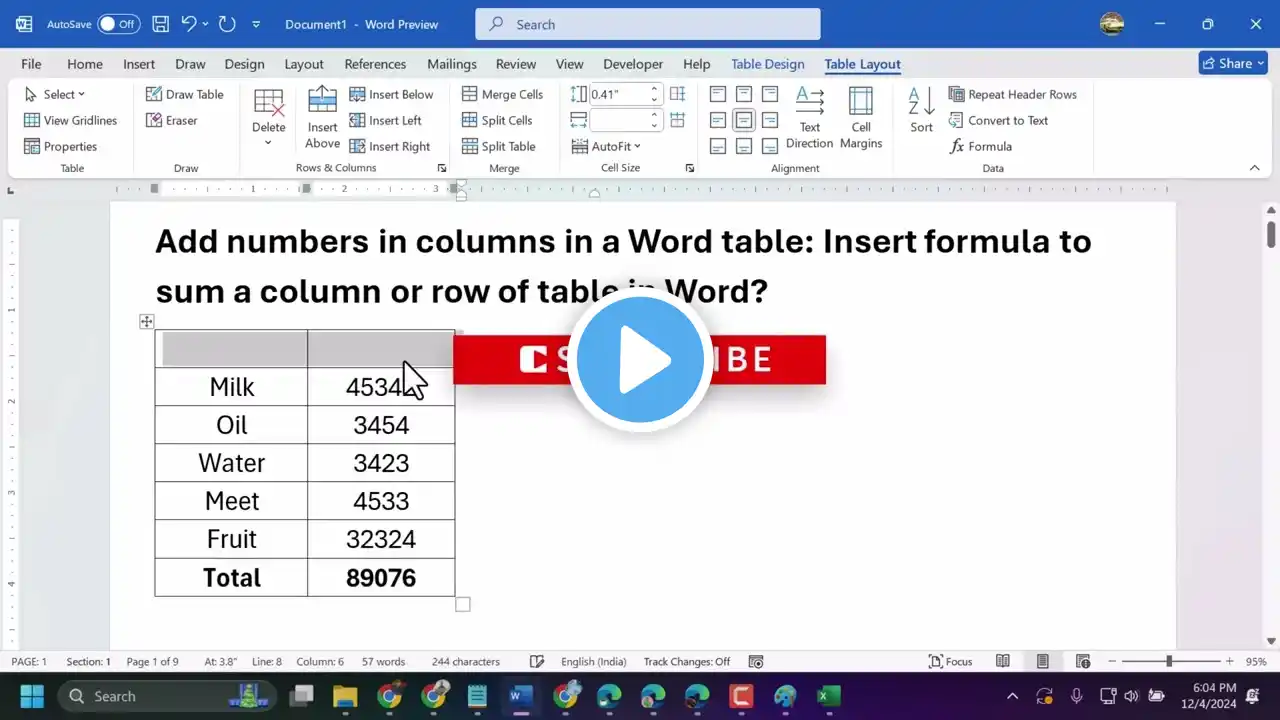Click the Share button
The width and height of the screenshot is (1280, 720).
(1233, 63)
